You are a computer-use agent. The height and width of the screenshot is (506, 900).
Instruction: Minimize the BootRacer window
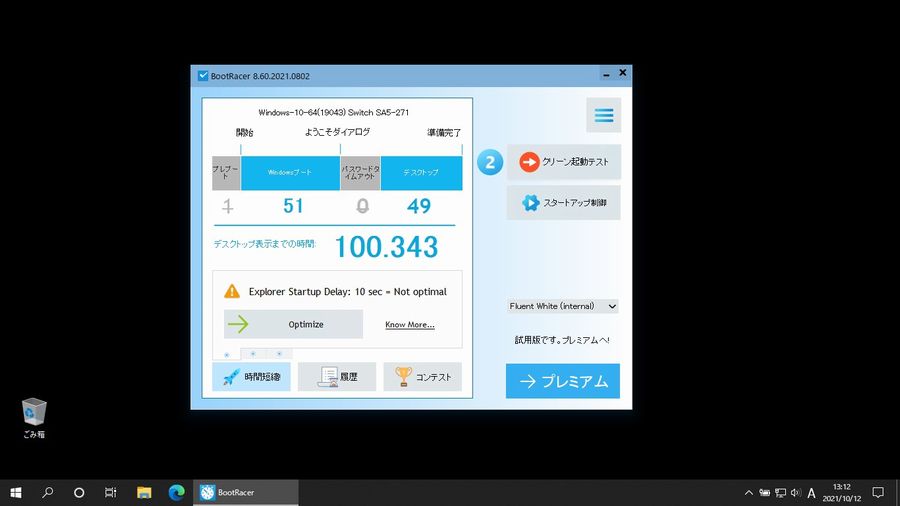pos(606,74)
